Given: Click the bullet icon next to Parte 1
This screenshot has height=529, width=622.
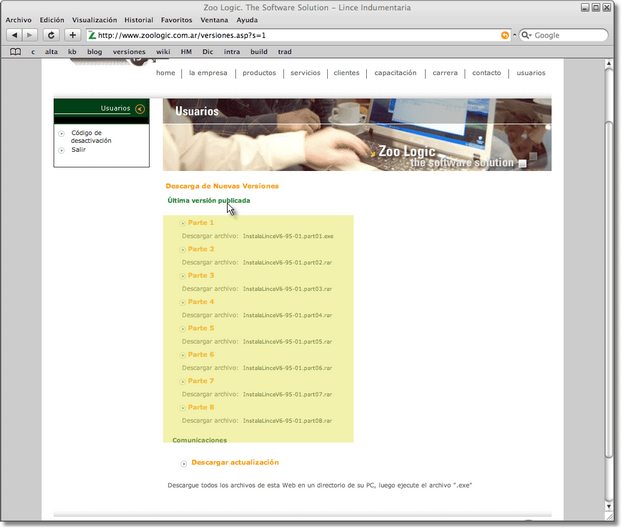Looking at the screenshot, I should pyautogui.click(x=183, y=223).
